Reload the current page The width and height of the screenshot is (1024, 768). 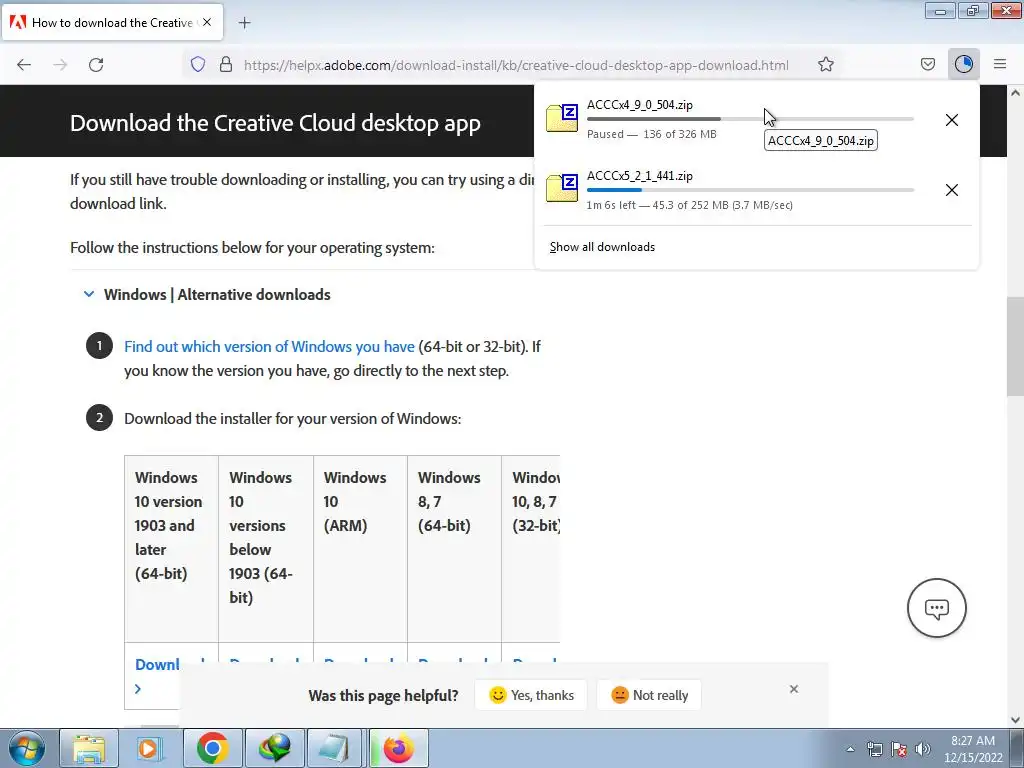point(96,65)
